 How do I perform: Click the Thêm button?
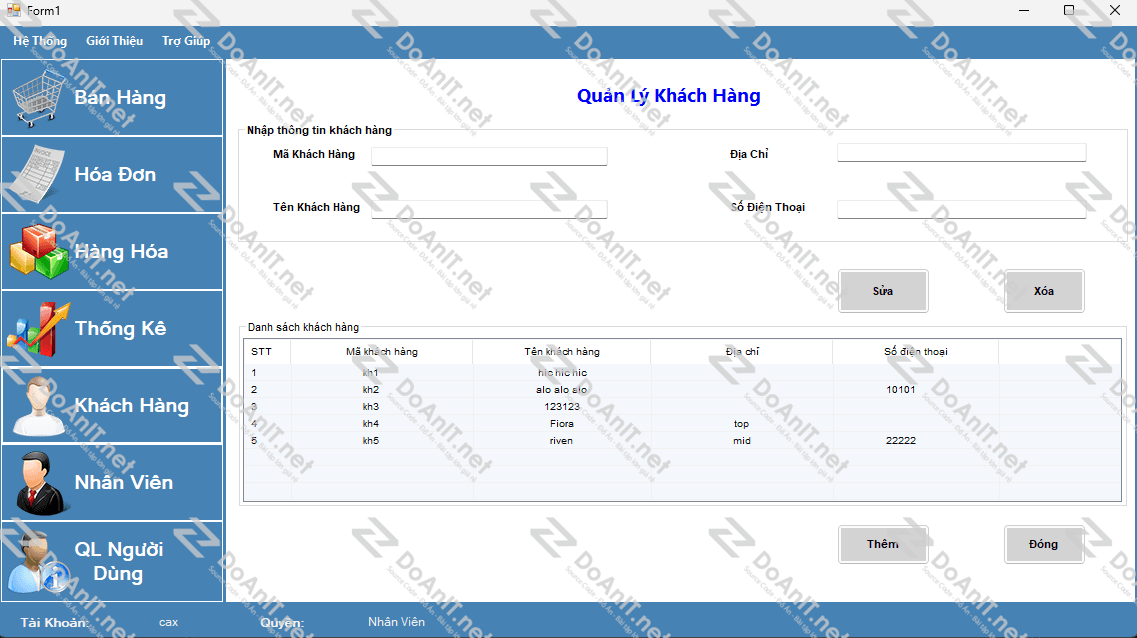pos(883,544)
